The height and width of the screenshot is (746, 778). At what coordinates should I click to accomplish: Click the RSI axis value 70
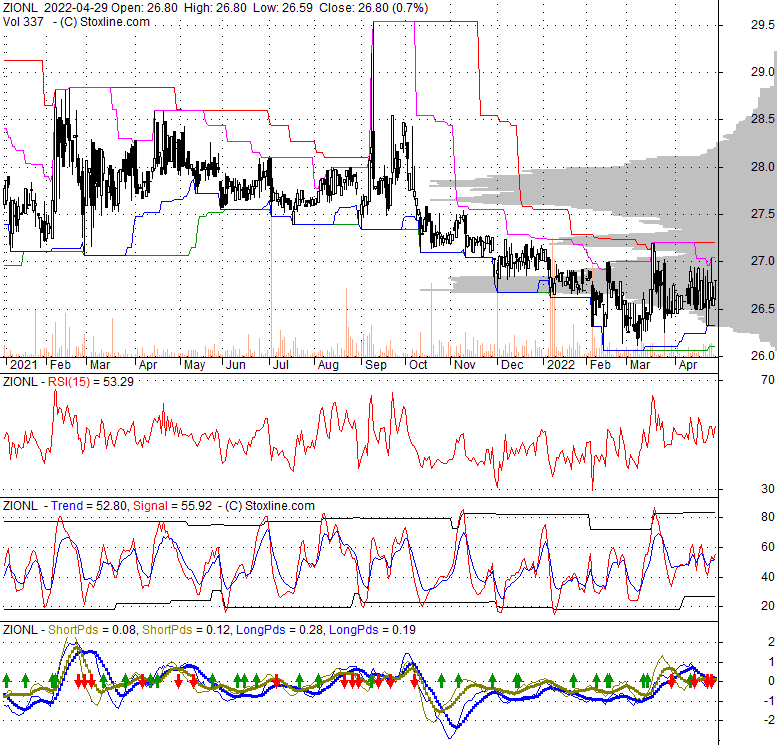768,380
